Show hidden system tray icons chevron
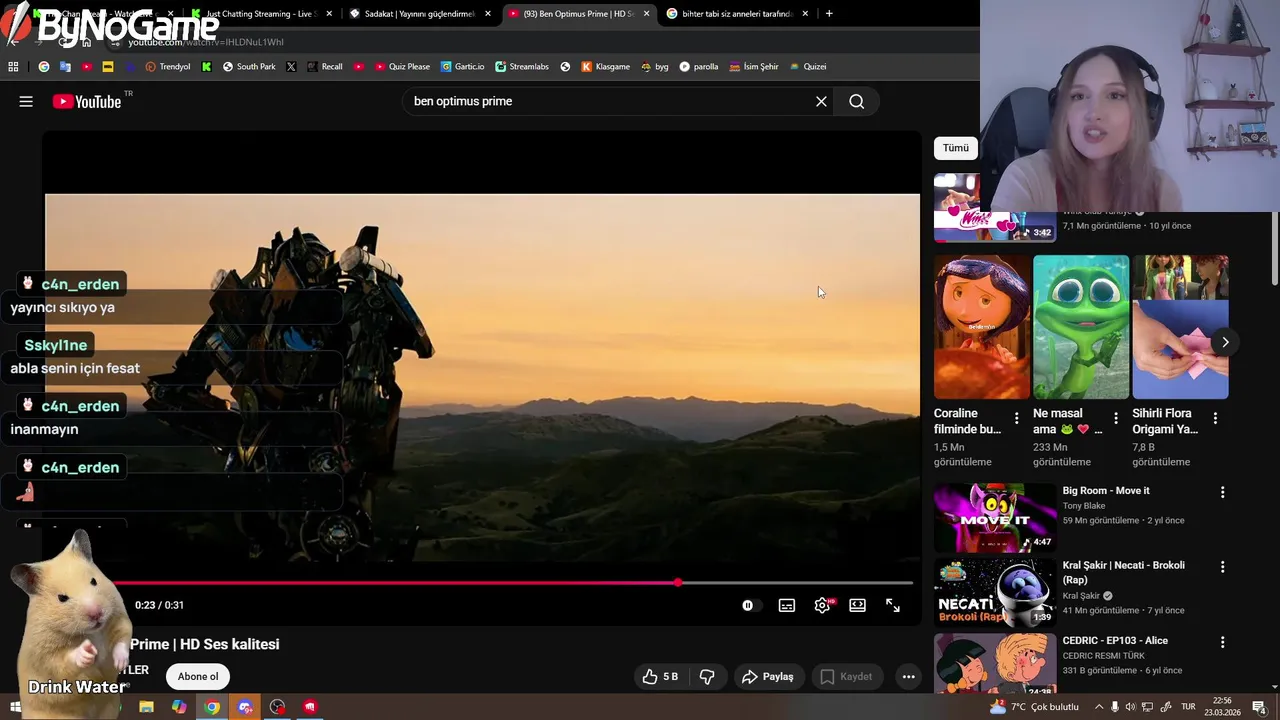Viewport: 1280px width, 720px height. click(x=1099, y=707)
